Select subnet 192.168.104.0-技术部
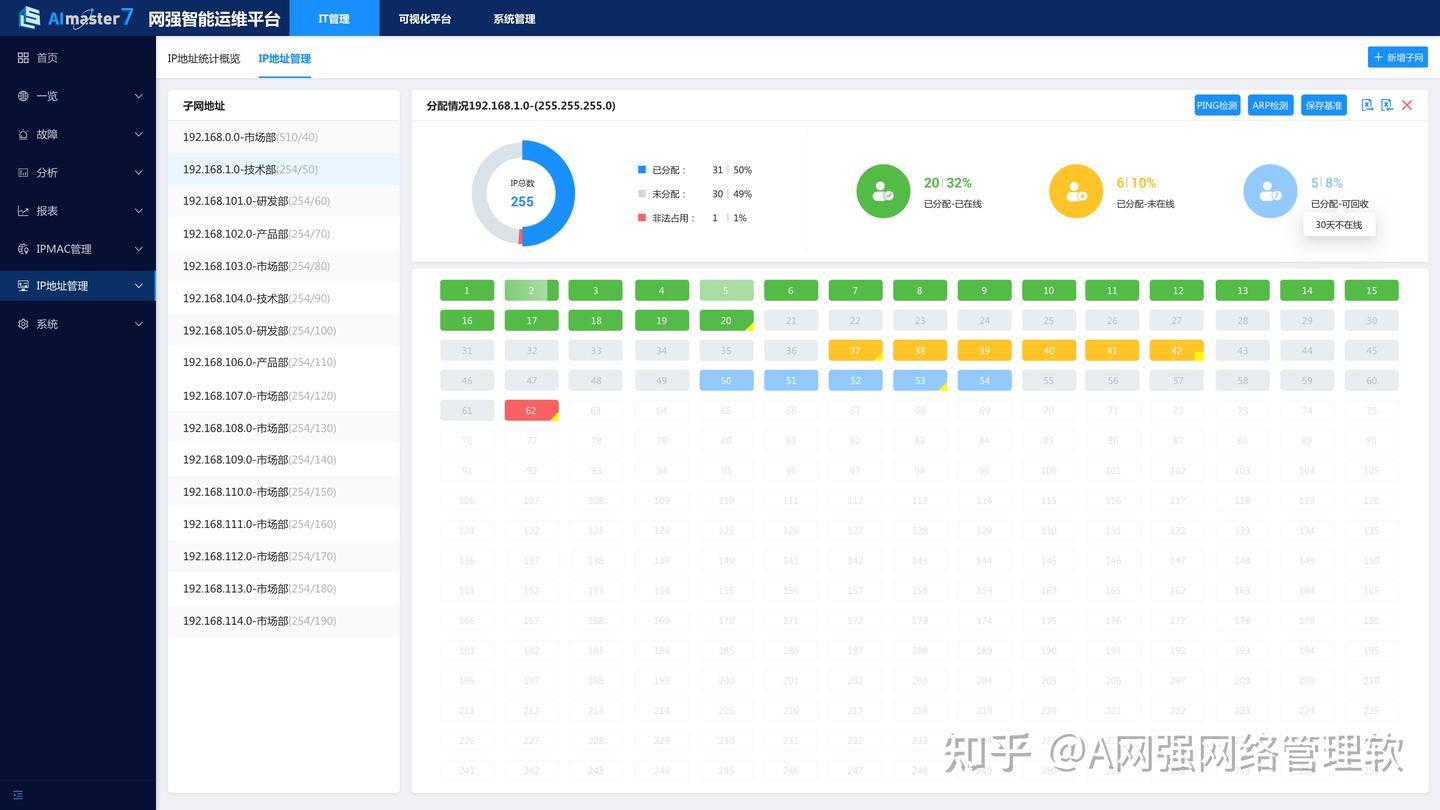This screenshot has height=810, width=1440. [283, 298]
